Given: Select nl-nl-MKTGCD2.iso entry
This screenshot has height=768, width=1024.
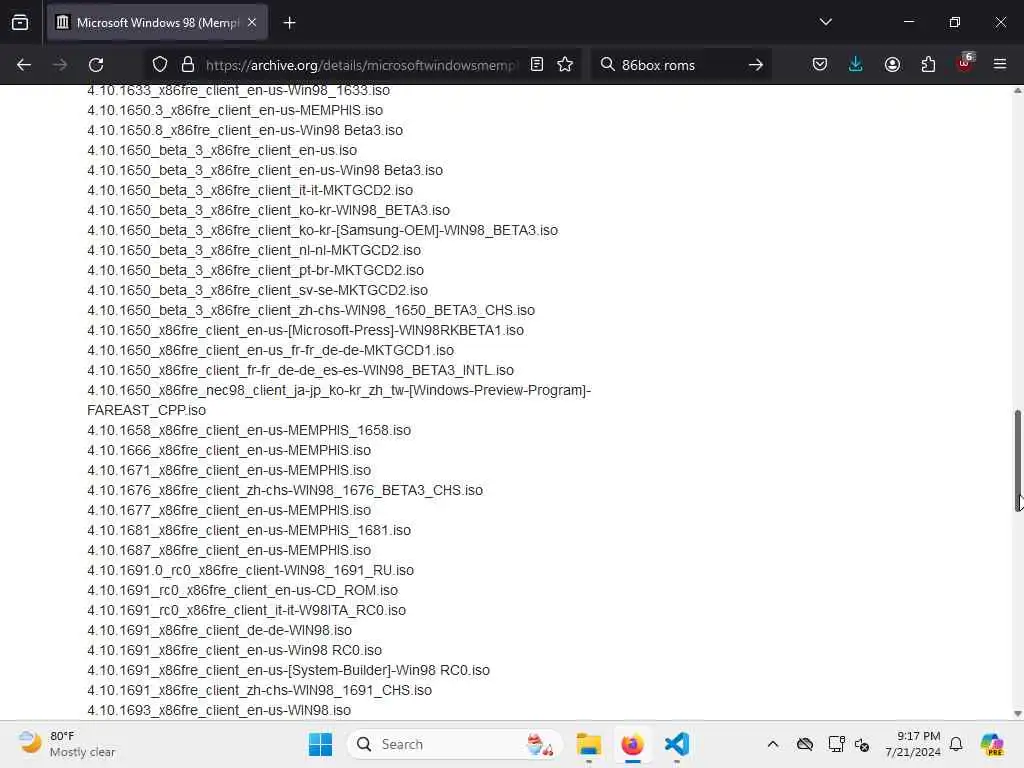Looking at the screenshot, I should pos(254,251).
